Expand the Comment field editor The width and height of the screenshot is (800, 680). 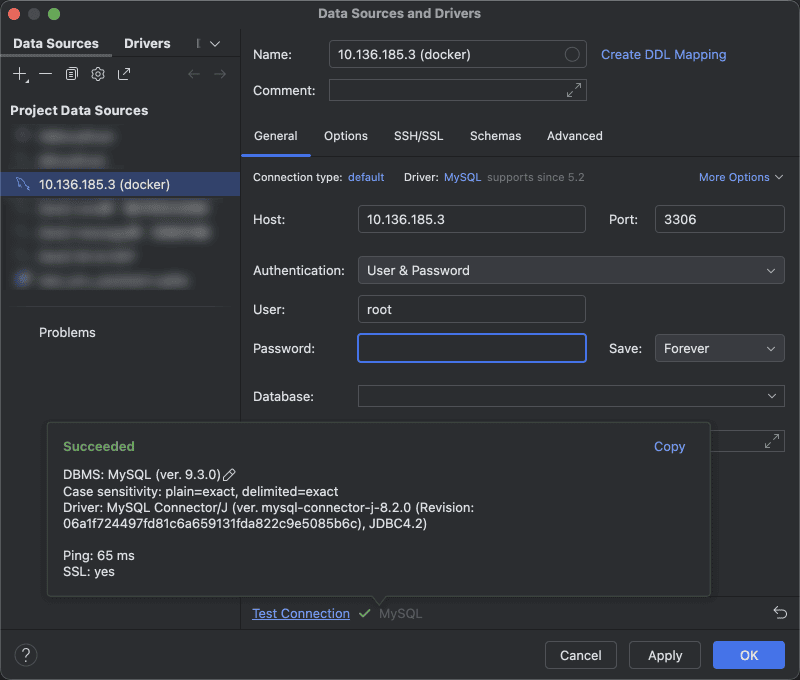[574, 90]
